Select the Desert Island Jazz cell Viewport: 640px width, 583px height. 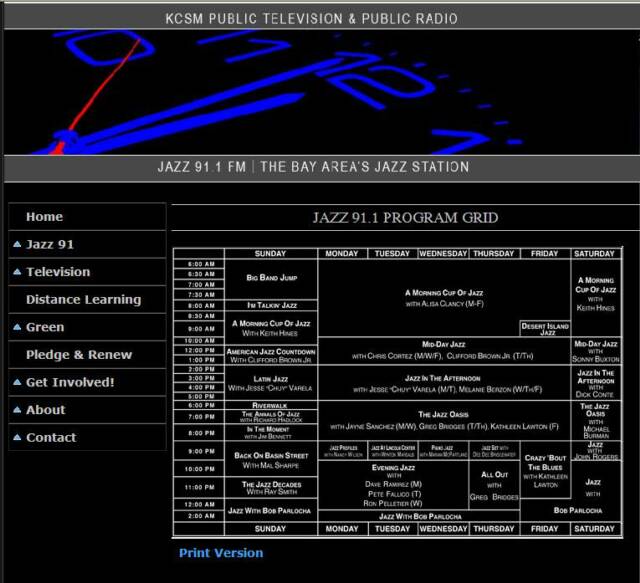[545, 329]
